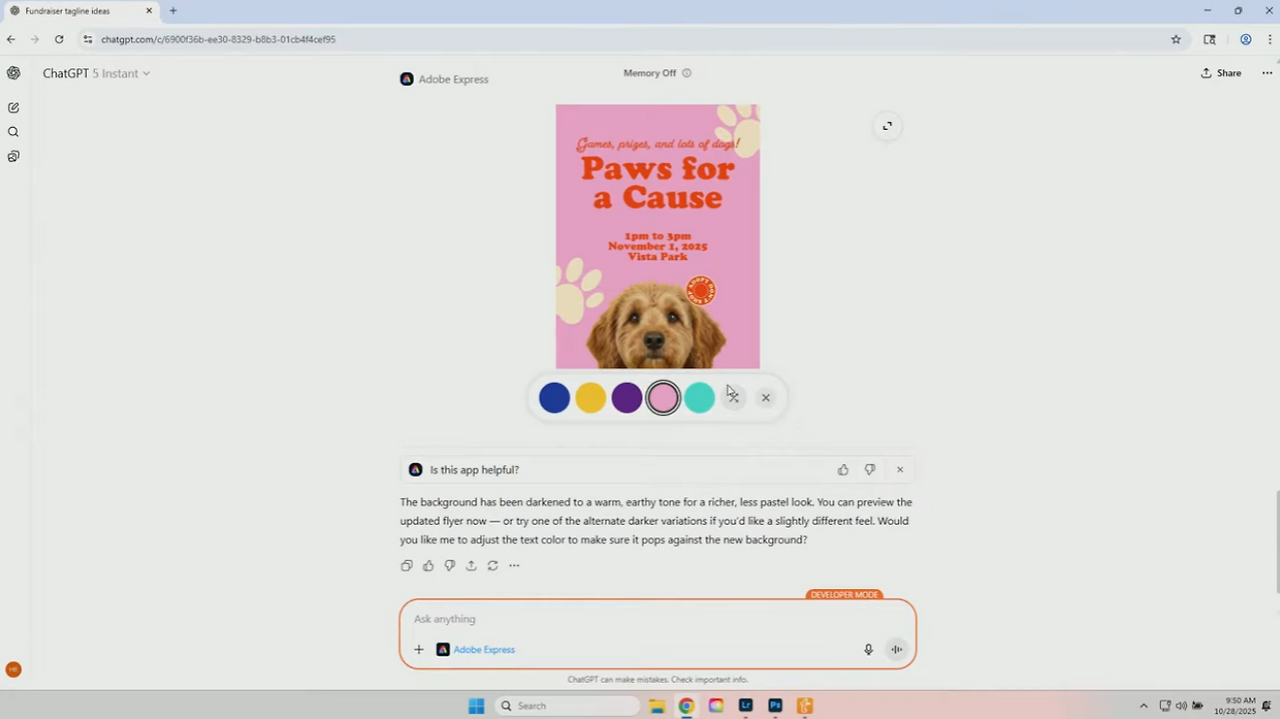Choose the yellow background swatch

pos(590,398)
